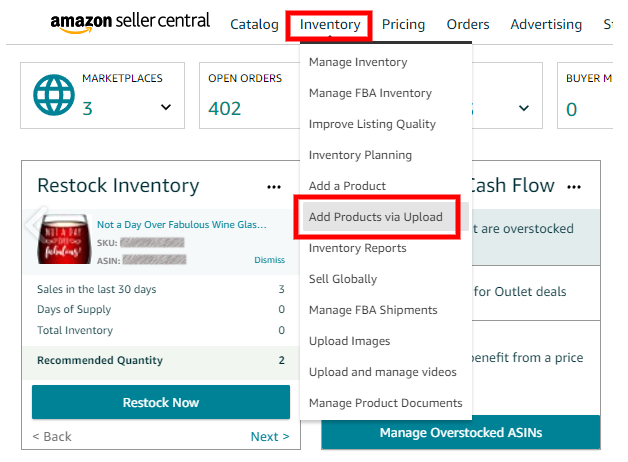Expand the Marketplaces dropdown chevron
This screenshot has height=462, width=628.
click(x=166, y=108)
